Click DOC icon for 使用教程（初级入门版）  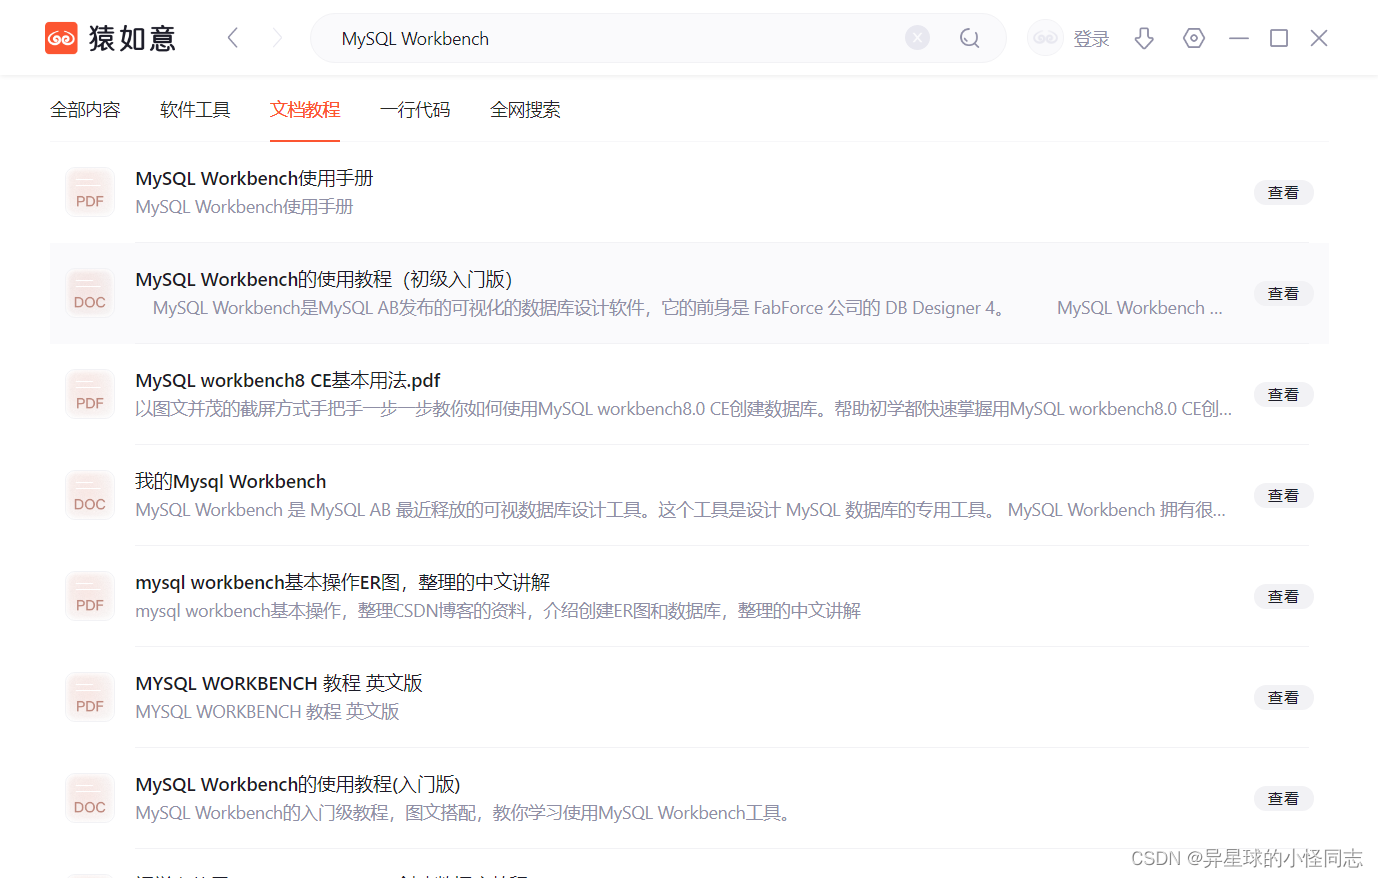(x=90, y=293)
